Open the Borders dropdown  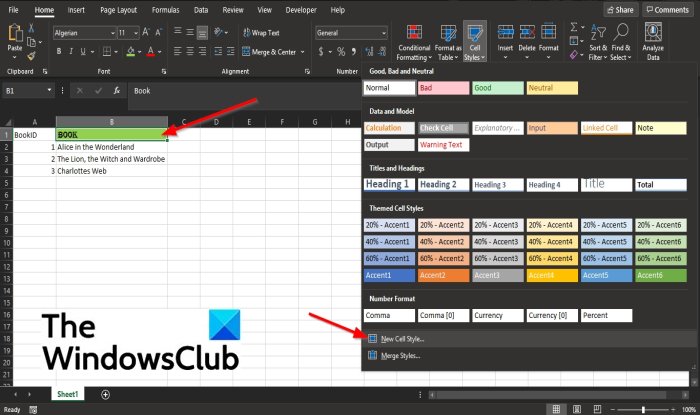[x=115, y=52]
